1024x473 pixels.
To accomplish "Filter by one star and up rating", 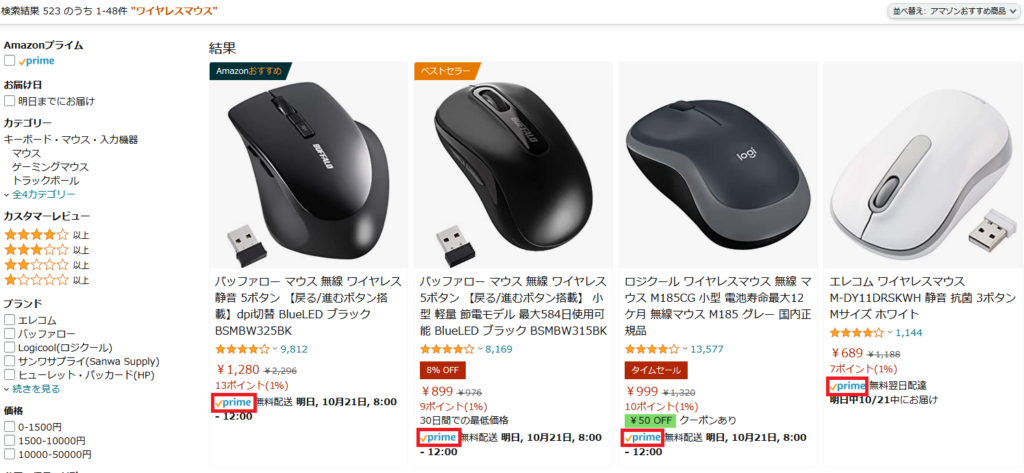I will pos(36,280).
